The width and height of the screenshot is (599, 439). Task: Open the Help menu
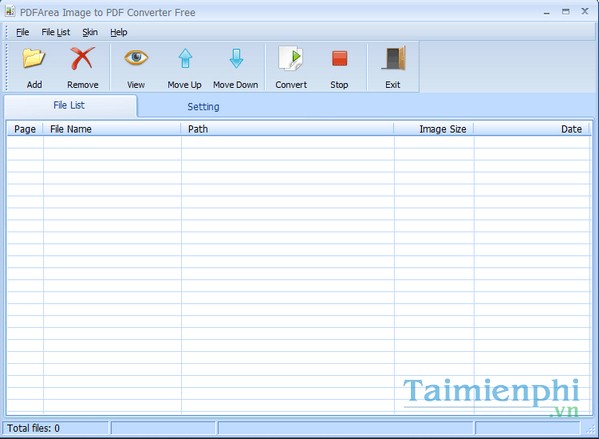118,32
